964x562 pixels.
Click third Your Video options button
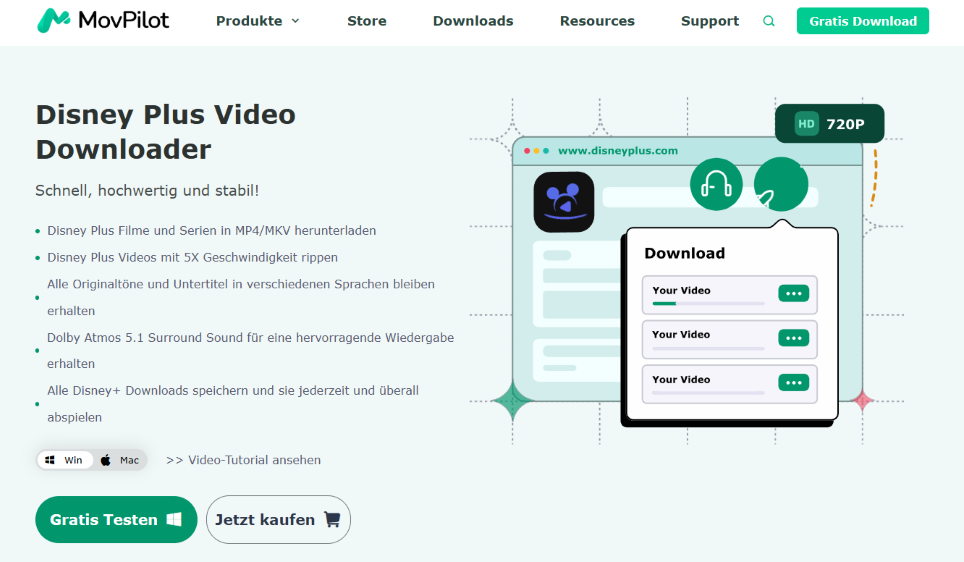pos(793,382)
